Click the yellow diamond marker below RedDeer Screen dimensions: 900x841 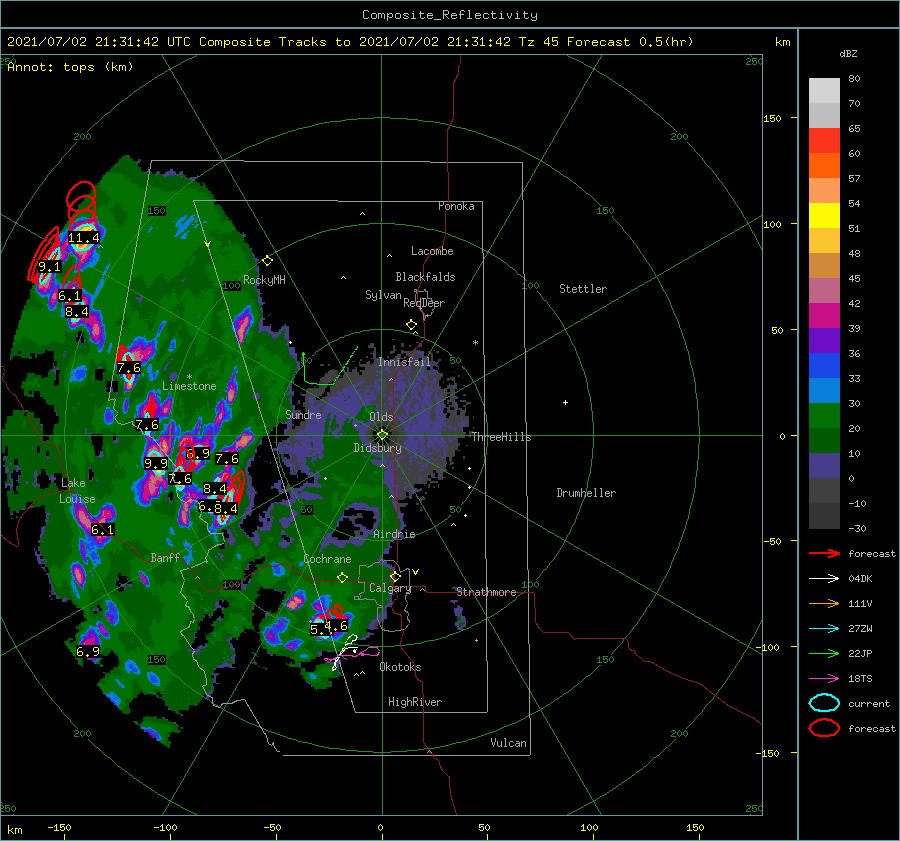click(411, 325)
